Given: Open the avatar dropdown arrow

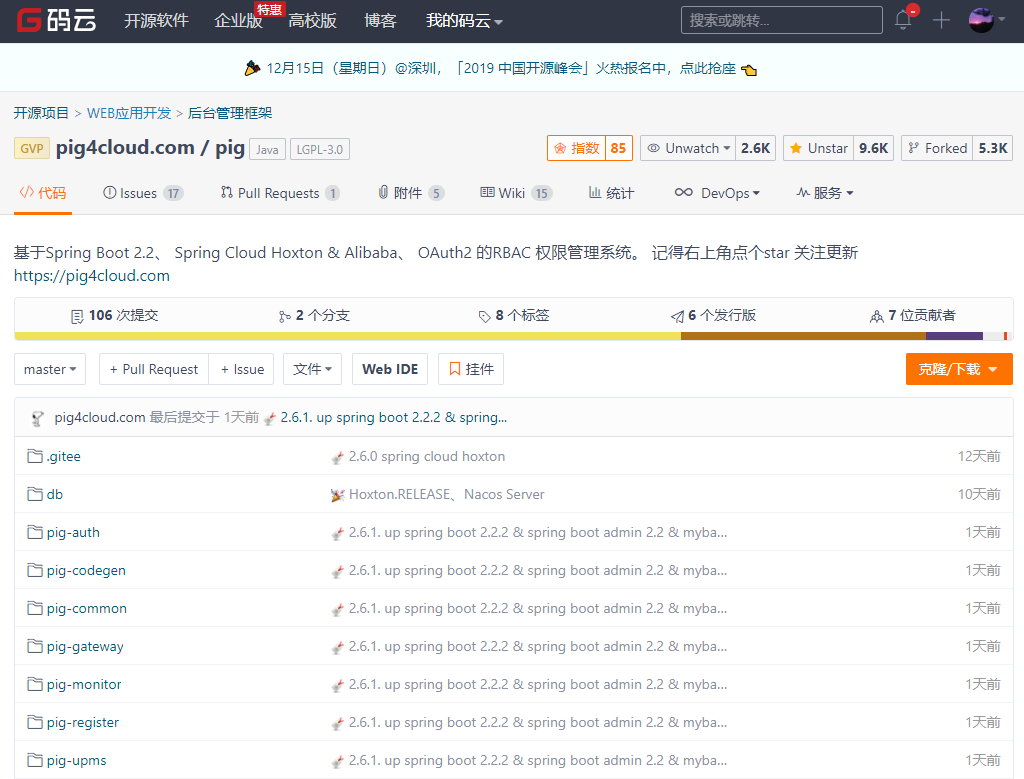Looking at the screenshot, I should tap(1001, 20).
